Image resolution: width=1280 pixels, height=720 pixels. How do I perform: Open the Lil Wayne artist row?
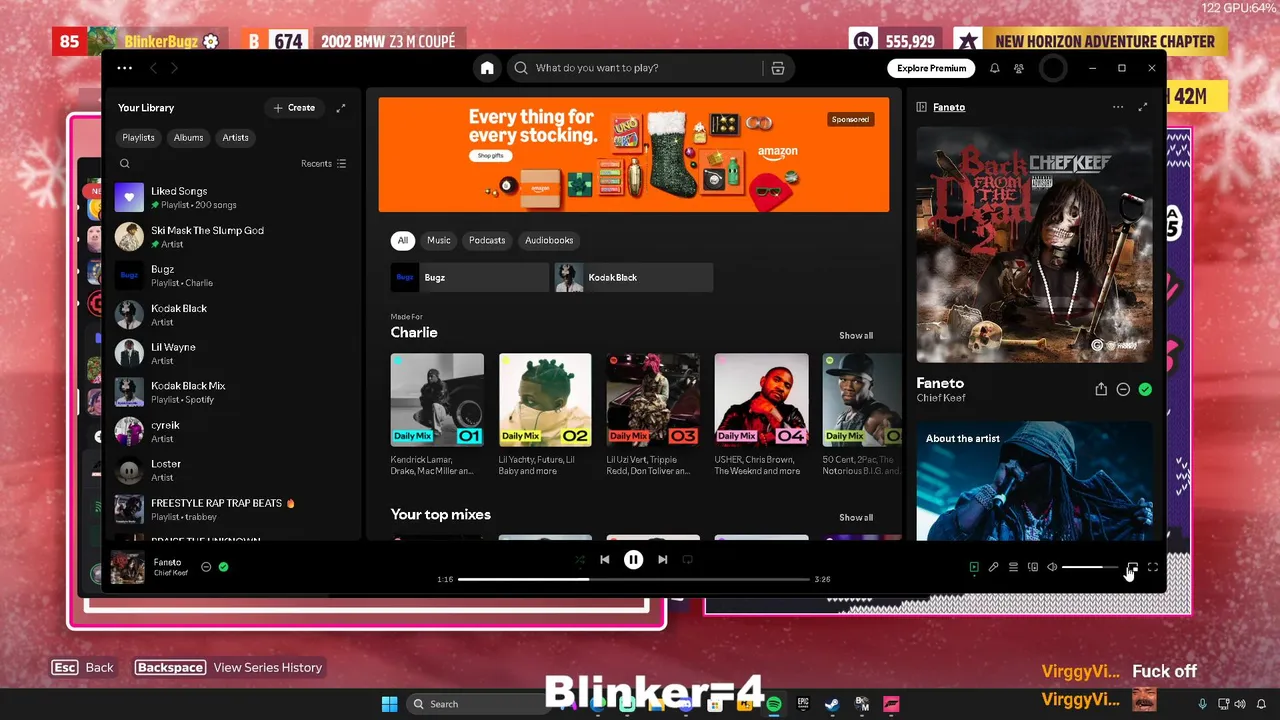tap(232, 353)
